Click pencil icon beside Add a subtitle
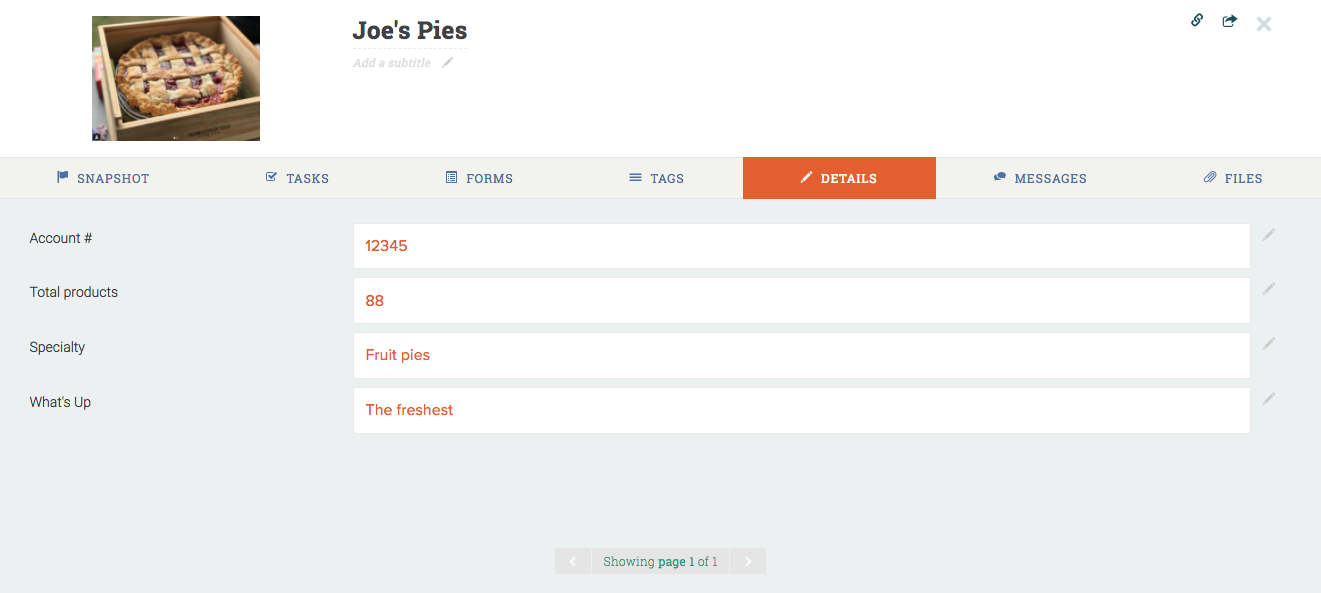Screen dimensions: 1321x593 [448, 63]
